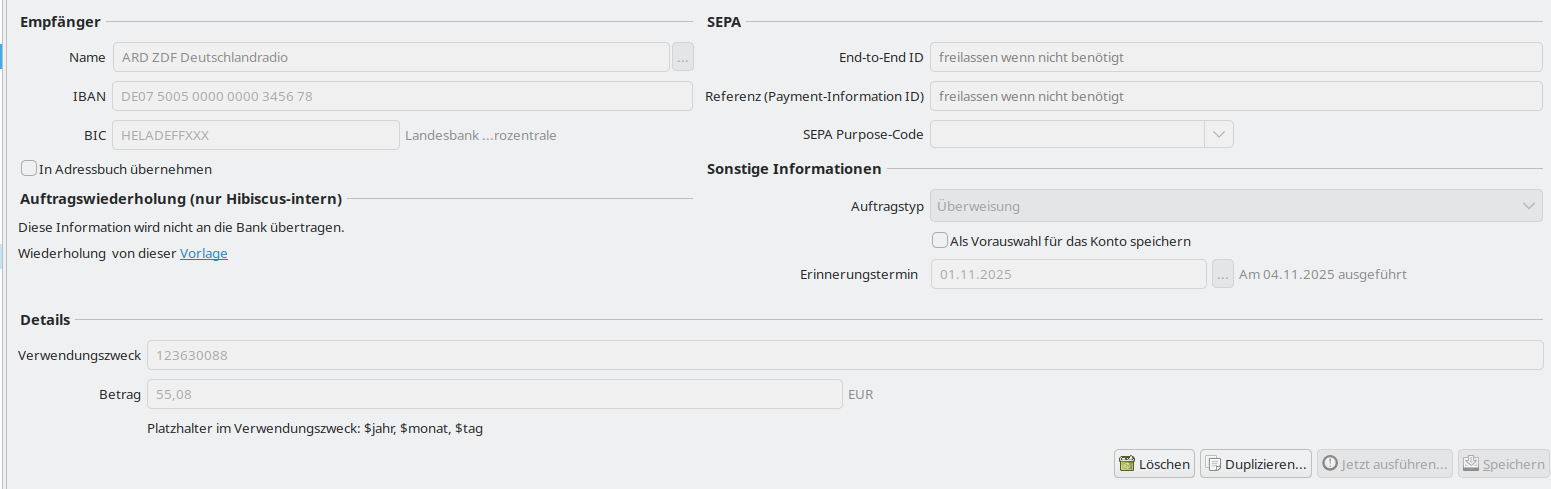Open the Vorlage link
The image size is (1551, 489).
[x=204, y=254]
